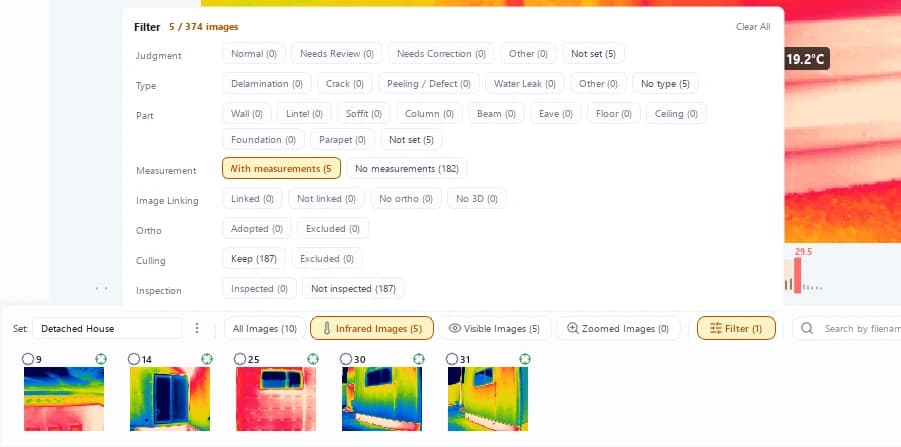Viewport: 901px width, 447px height.
Task: Select Delamination (0) type filter
Action: pyautogui.click(x=267, y=83)
